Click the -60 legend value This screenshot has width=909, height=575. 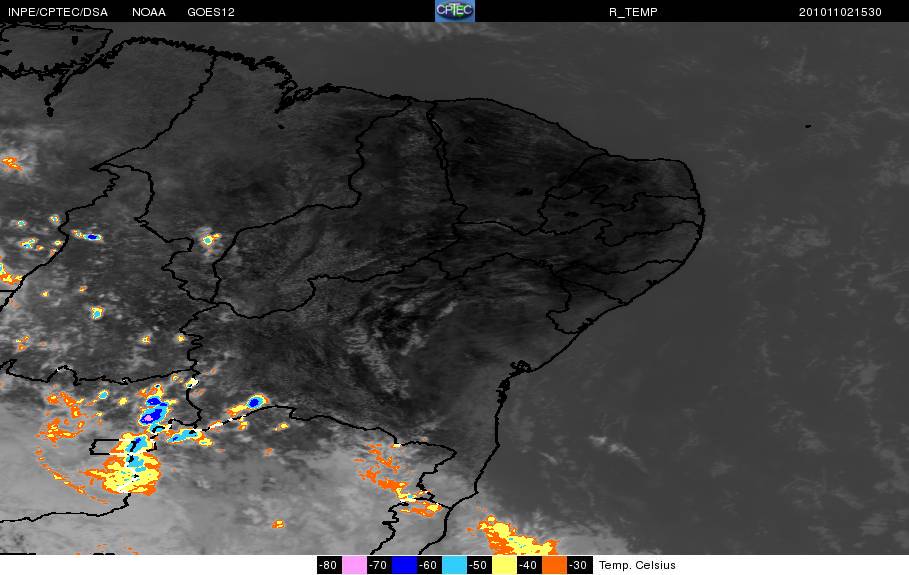point(428,565)
